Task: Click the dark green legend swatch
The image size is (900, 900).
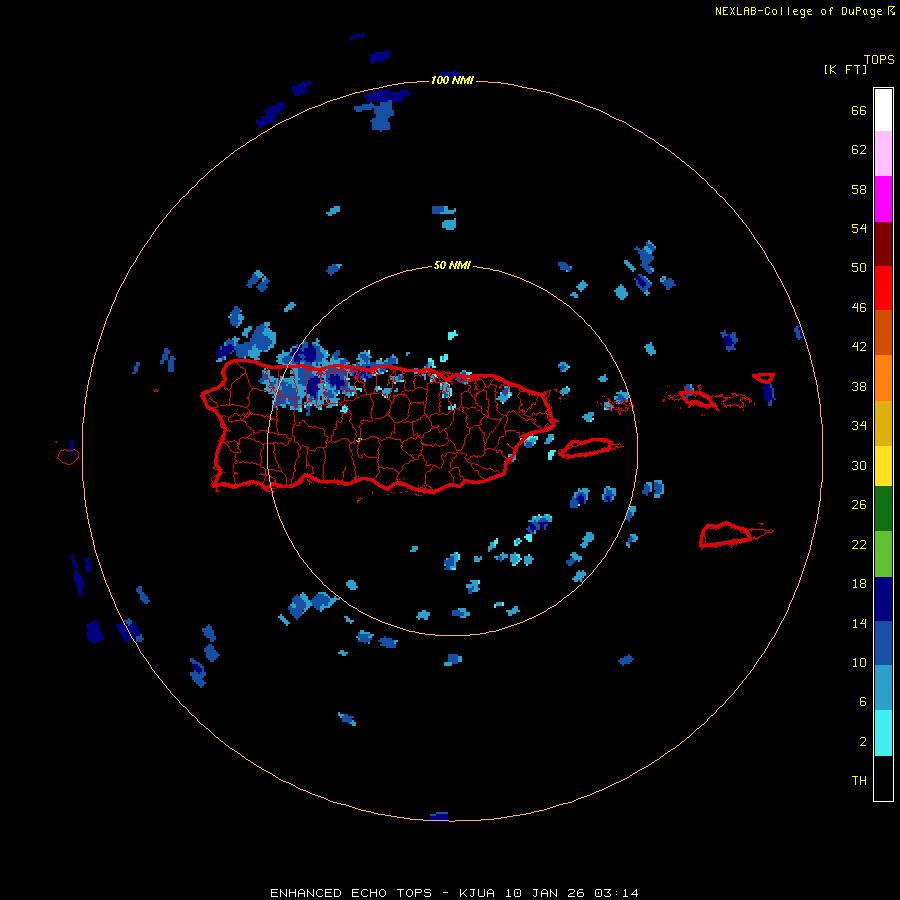Action: [883, 509]
